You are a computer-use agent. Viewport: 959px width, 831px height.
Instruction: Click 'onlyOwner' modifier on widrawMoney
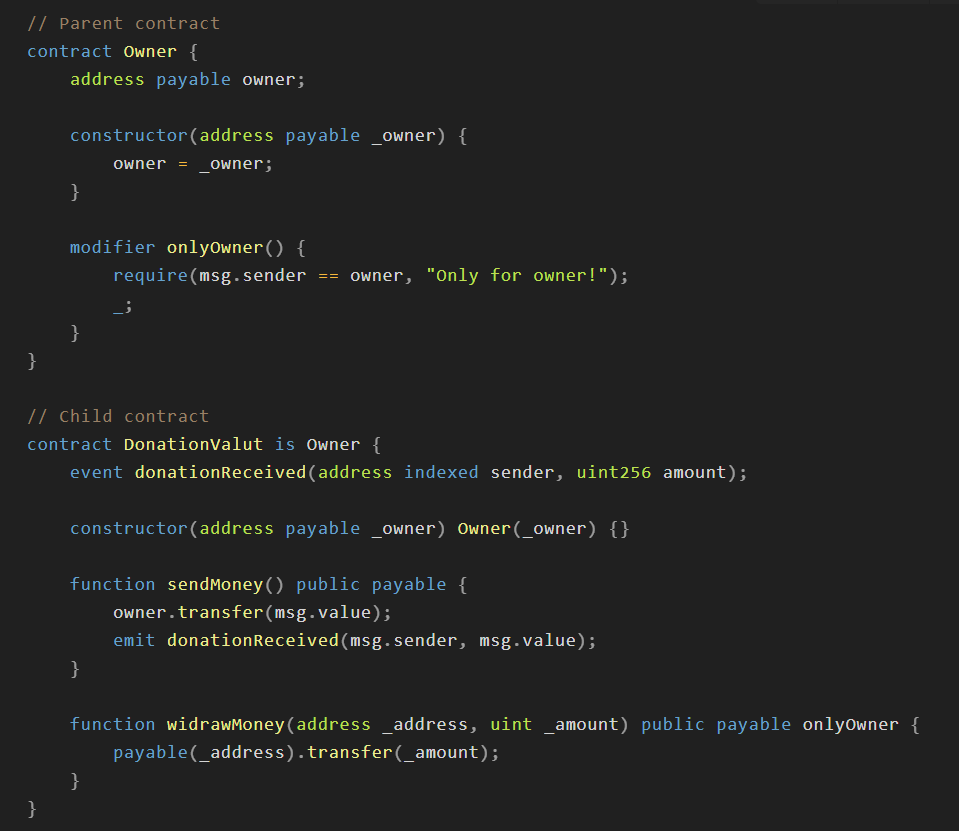pos(850,724)
